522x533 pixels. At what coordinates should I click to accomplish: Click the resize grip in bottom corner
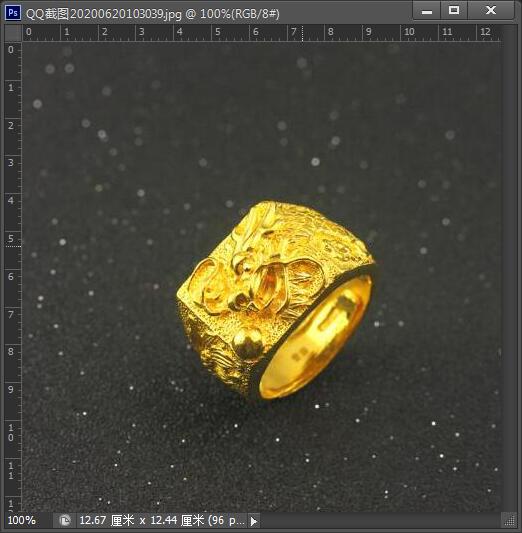[510, 521]
